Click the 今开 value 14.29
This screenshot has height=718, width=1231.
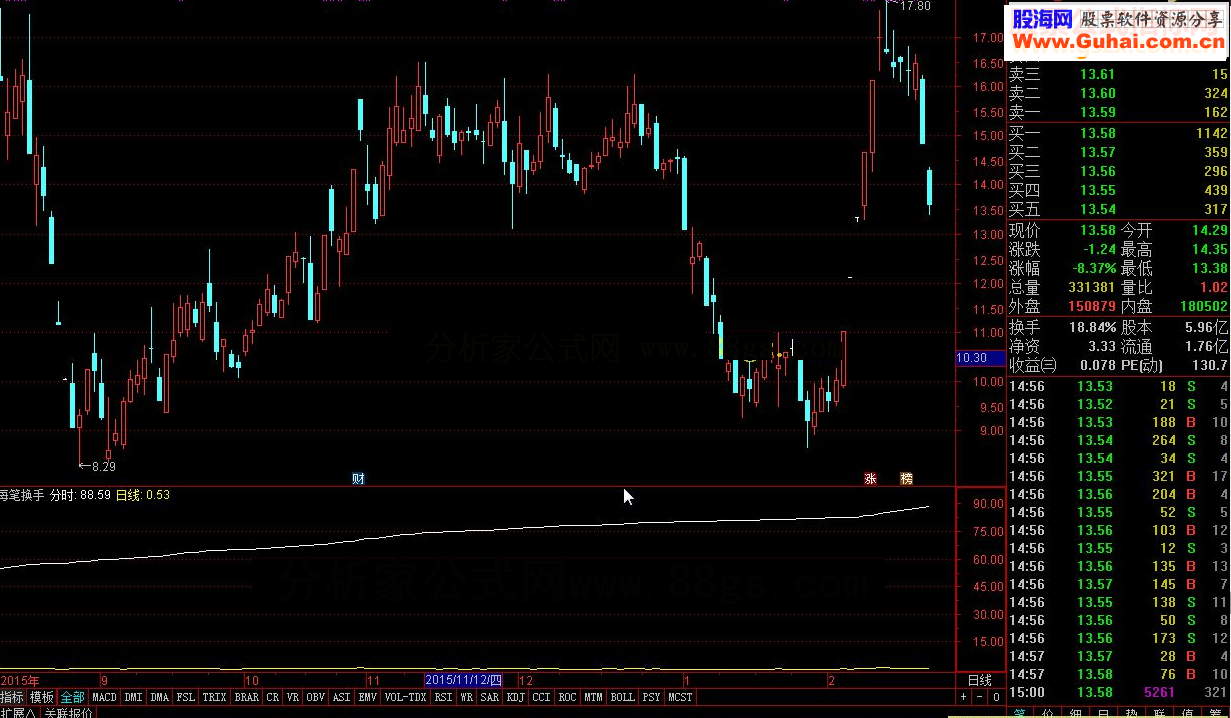1209,231
